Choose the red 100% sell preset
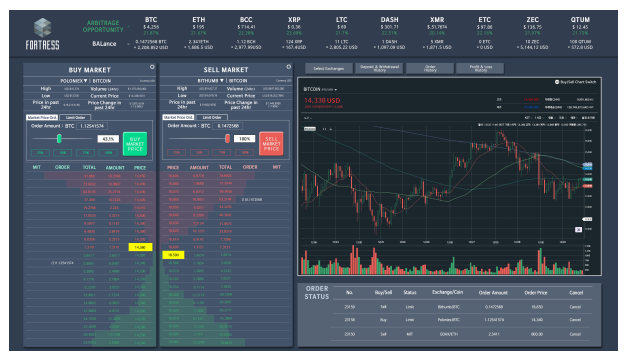 (x=245, y=153)
